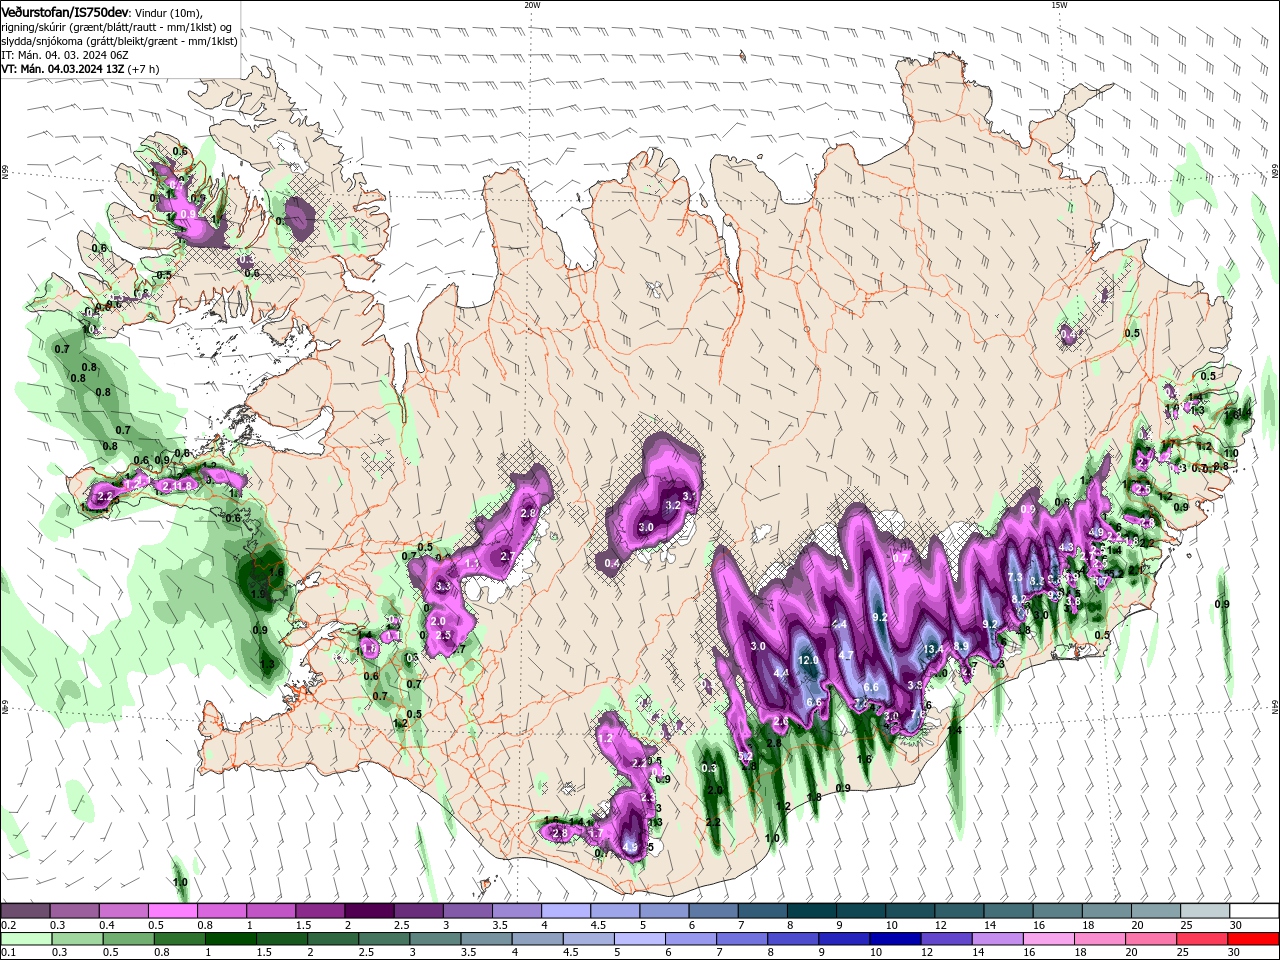Click the 4.7 precipitation value on the map

click(x=846, y=655)
